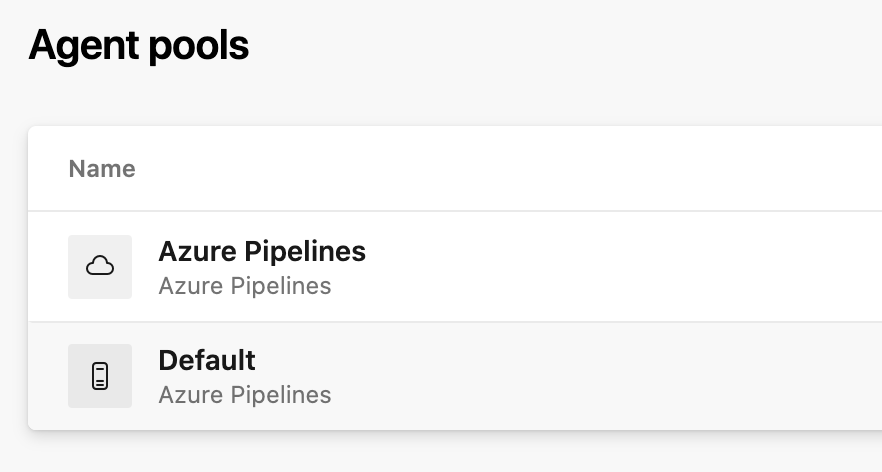Click the device icon beside the Default pool
882x472 pixels.
click(x=100, y=376)
